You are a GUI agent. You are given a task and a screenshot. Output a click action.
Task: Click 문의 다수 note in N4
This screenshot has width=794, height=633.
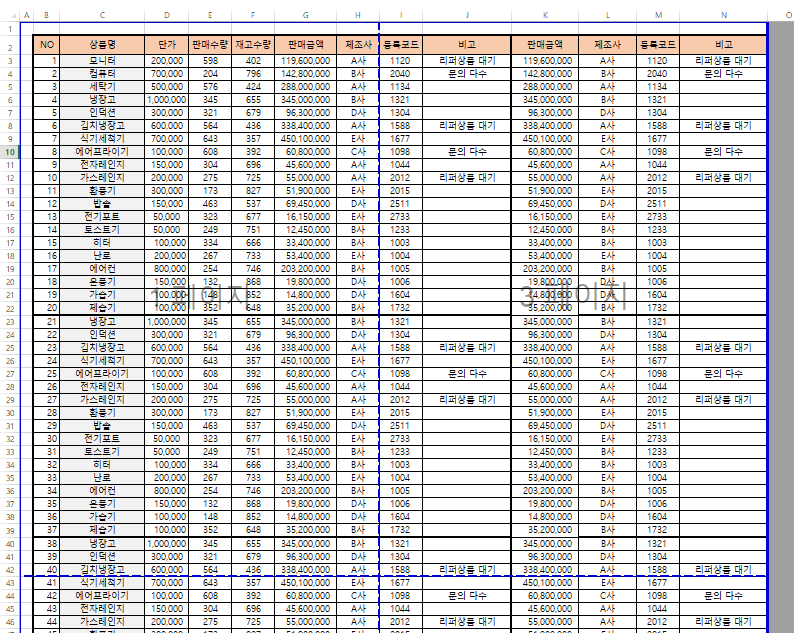point(724,74)
